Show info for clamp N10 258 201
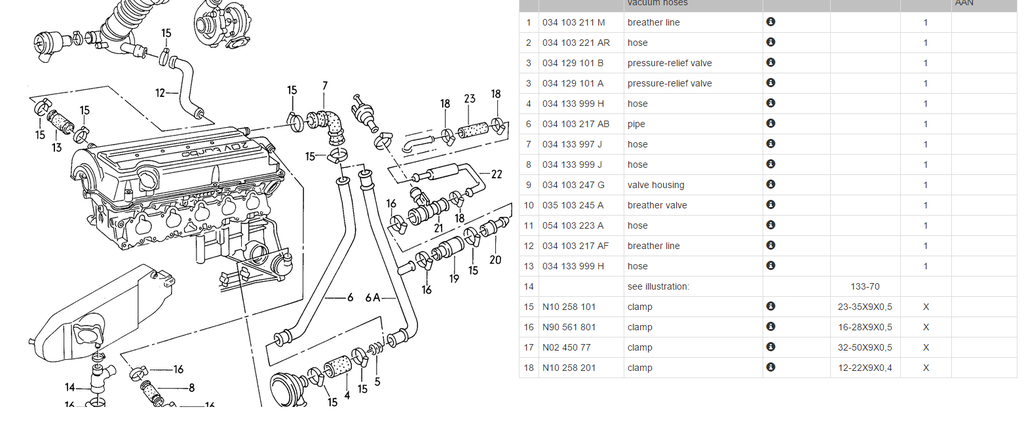The image size is (1024, 443). [x=770, y=368]
